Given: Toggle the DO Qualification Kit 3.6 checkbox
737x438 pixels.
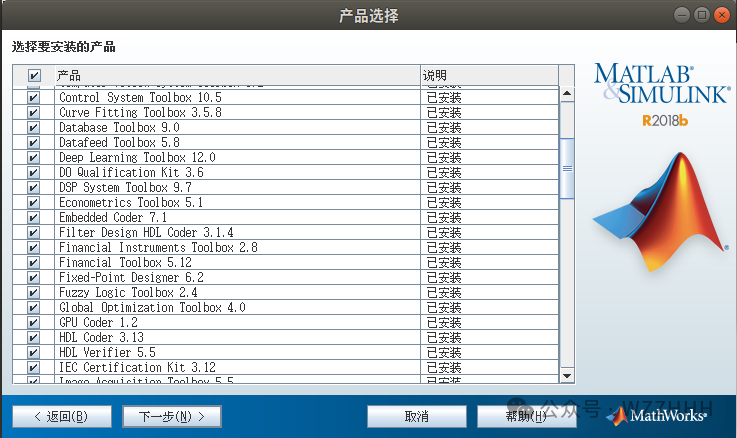Looking at the screenshot, I should coord(33,172).
